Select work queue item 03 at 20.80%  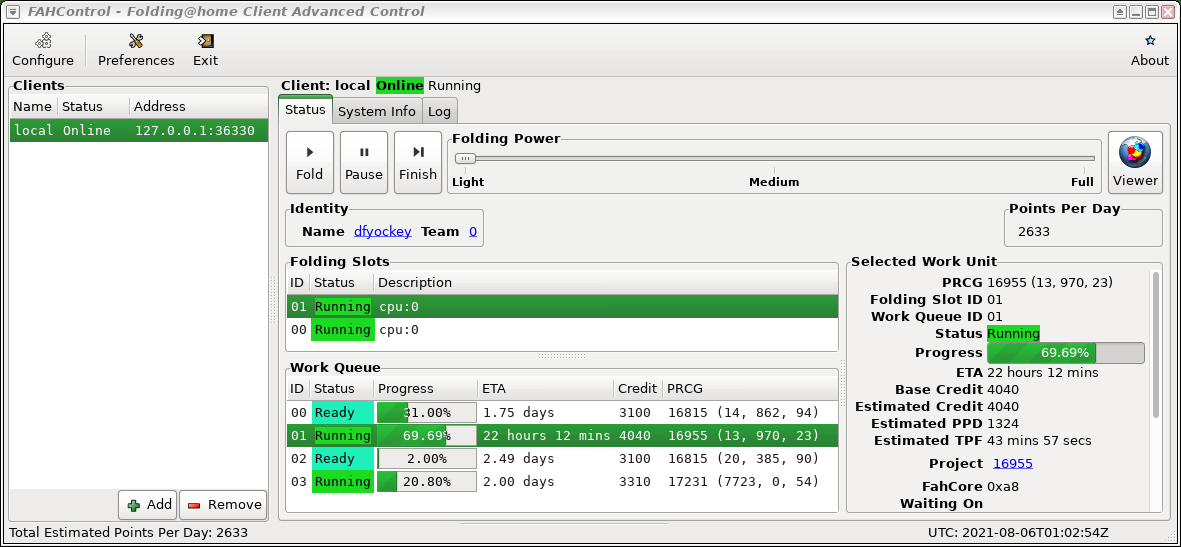[562, 481]
